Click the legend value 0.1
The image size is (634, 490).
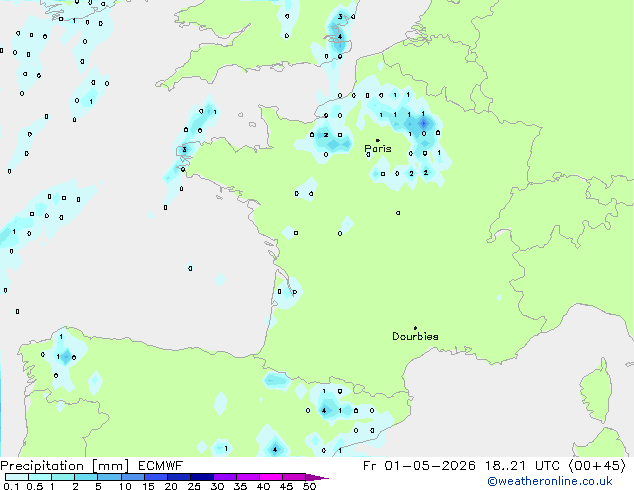[x=11, y=486]
